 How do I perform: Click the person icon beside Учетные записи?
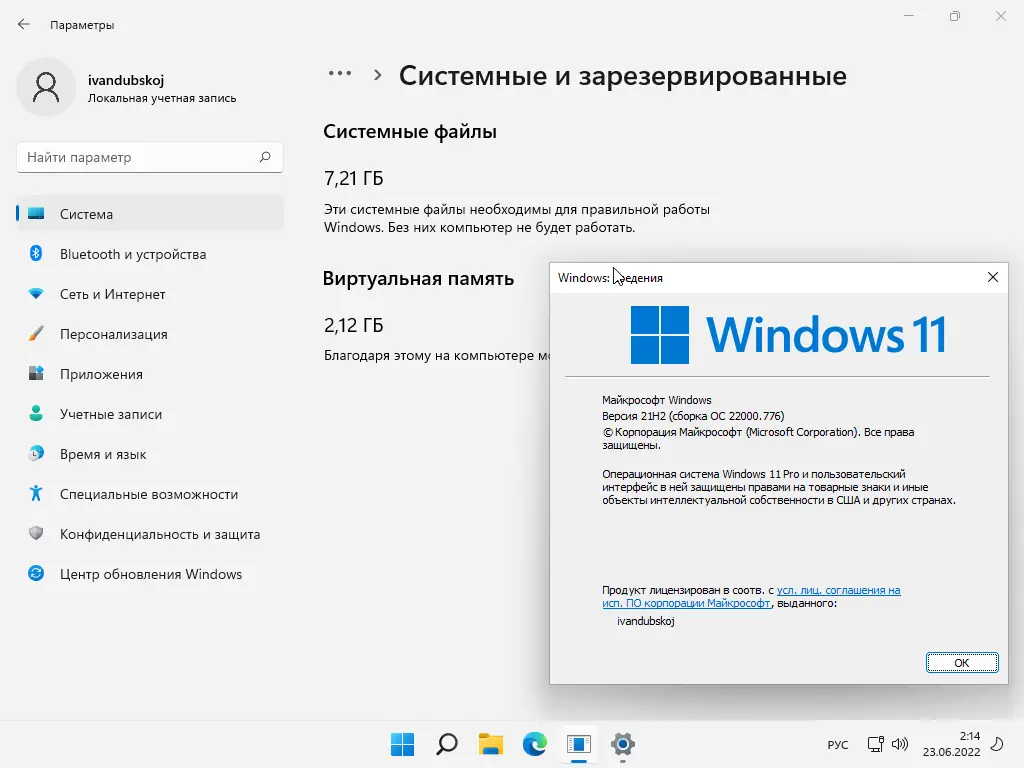[x=36, y=413]
